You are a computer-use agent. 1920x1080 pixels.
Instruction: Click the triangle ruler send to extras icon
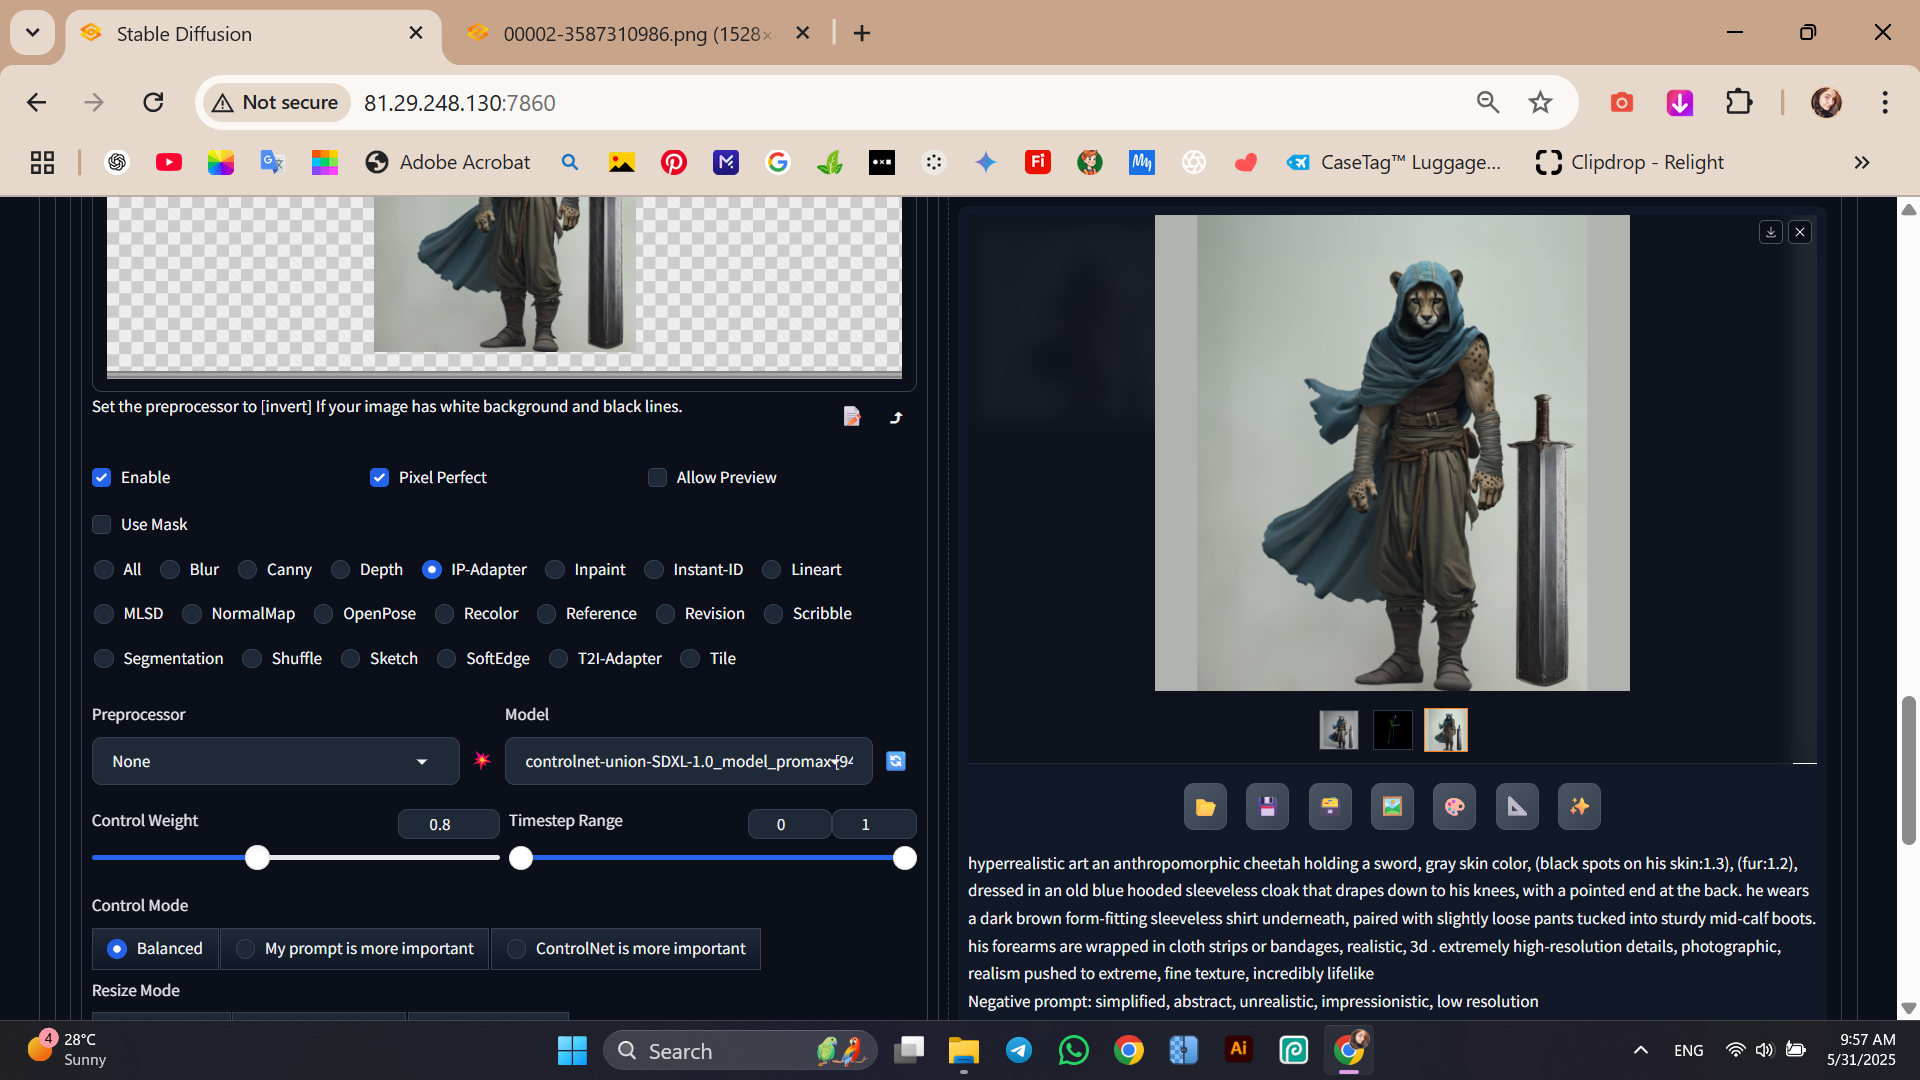tap(1517, 807)
